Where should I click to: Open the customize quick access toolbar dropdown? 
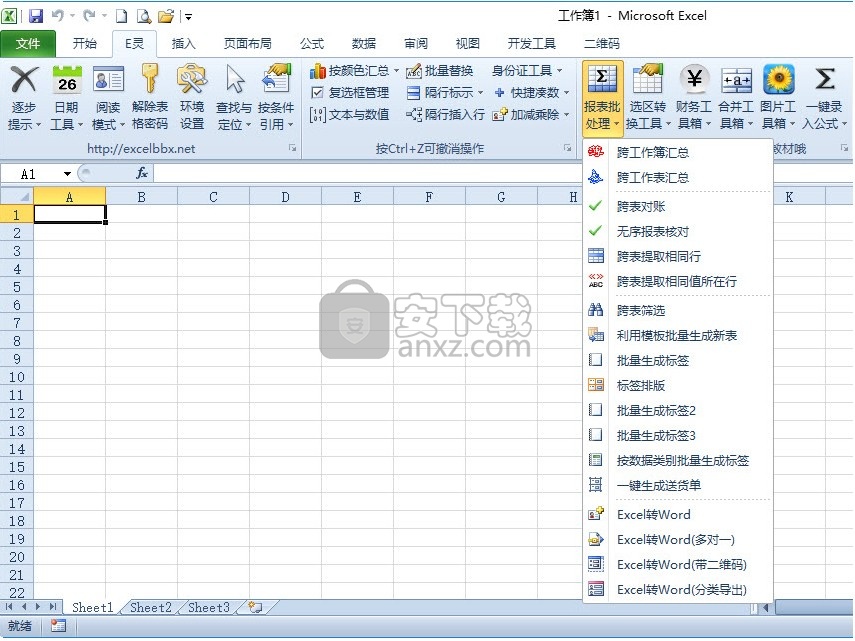coord(188,17)
